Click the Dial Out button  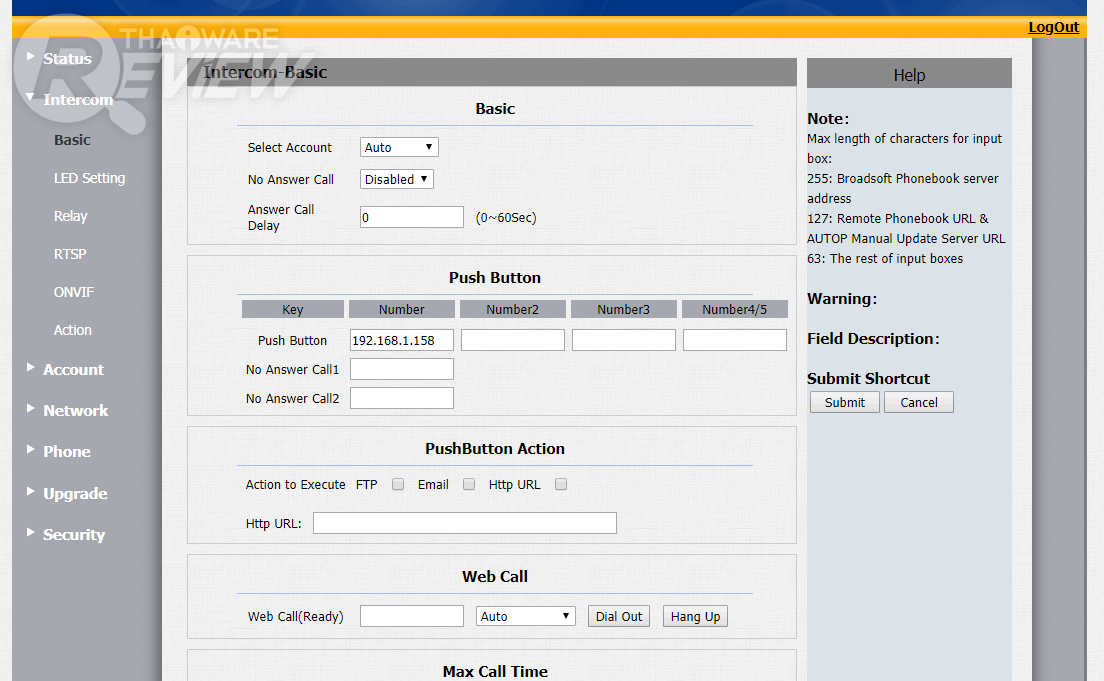tap(619, 616)
